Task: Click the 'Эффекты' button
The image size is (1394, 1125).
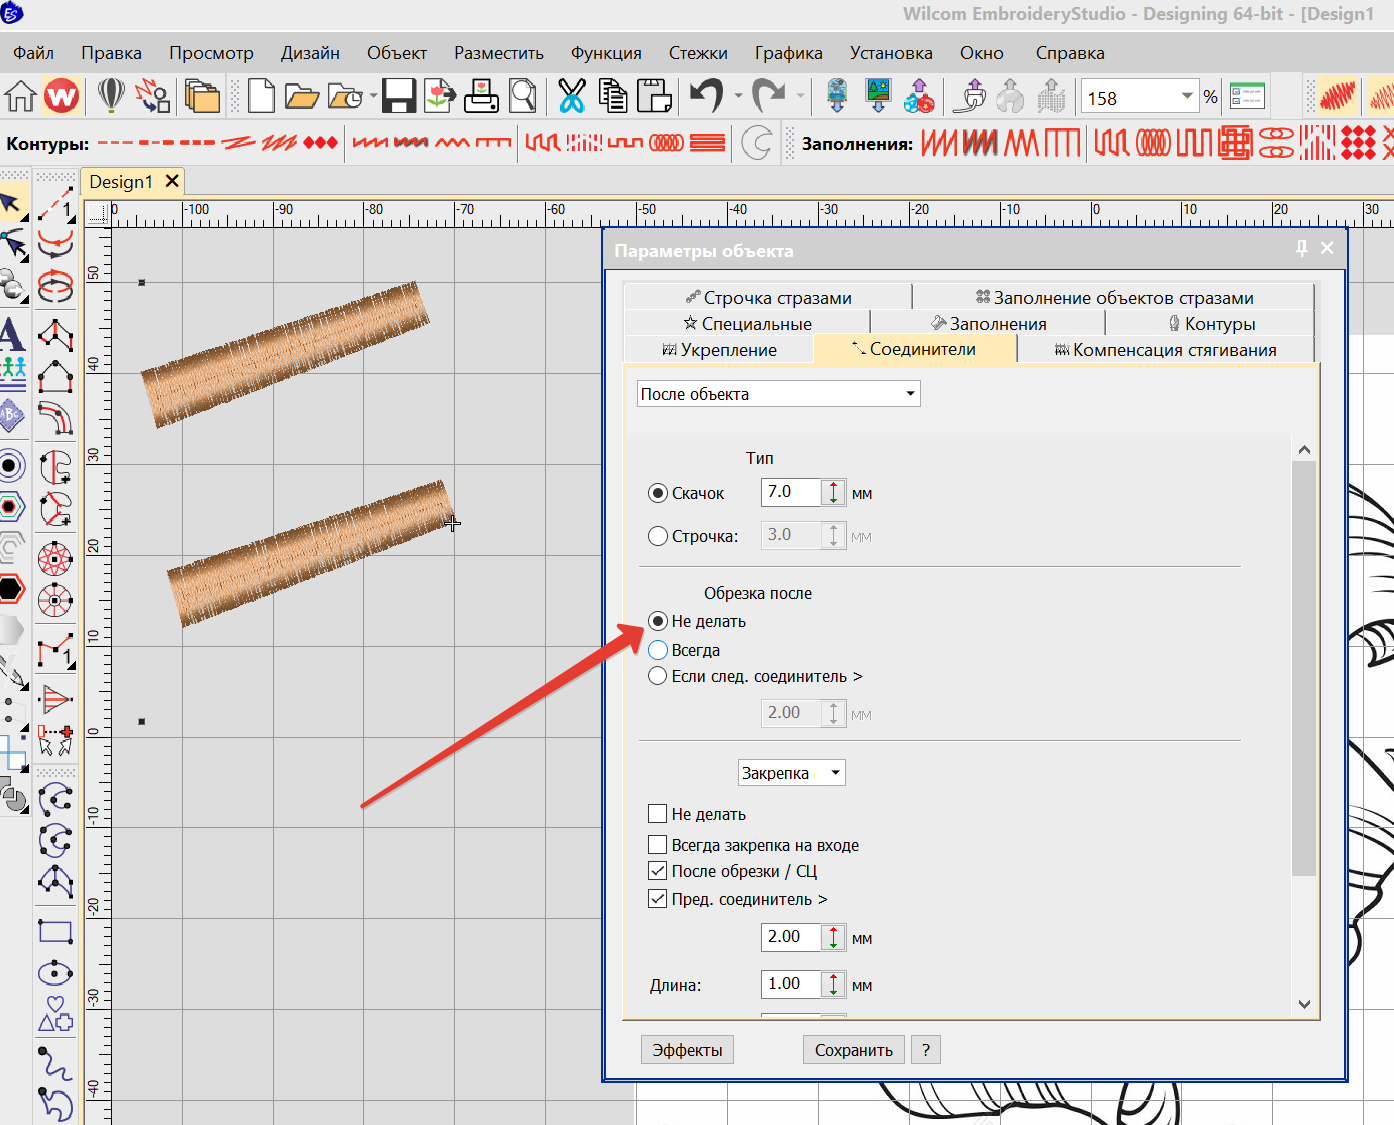Action: tap(687, 1050)
